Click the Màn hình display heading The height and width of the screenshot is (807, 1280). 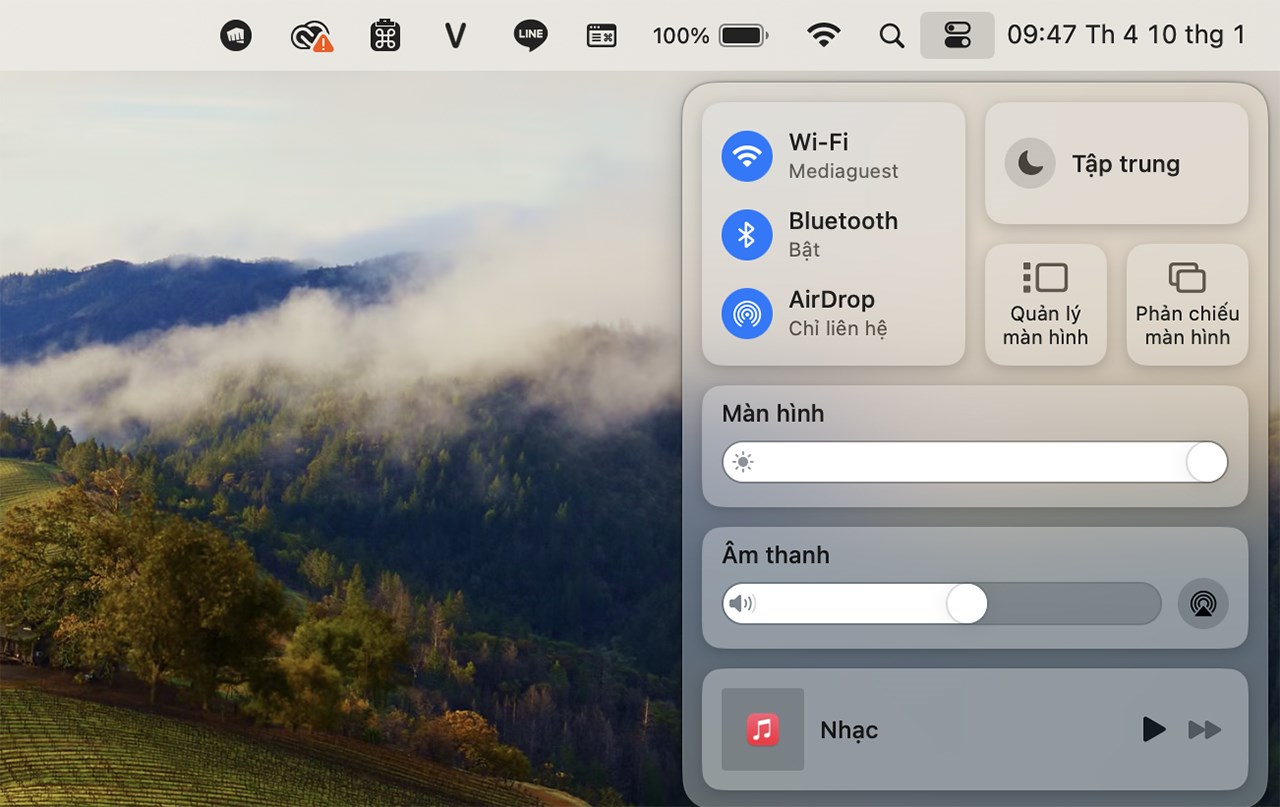773,413
